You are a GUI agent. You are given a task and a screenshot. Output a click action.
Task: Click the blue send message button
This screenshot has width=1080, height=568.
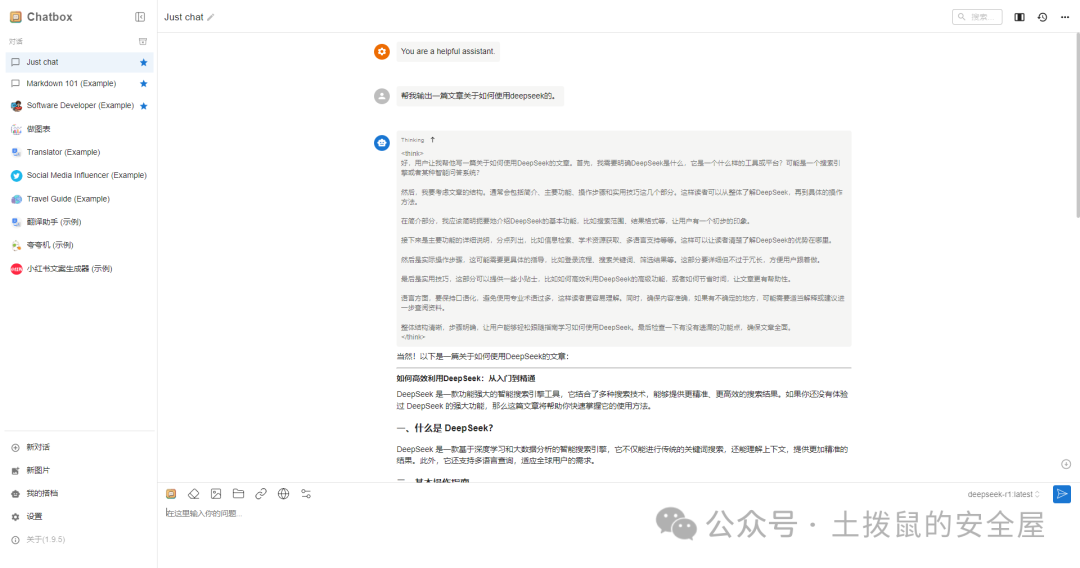point(1062,494)
